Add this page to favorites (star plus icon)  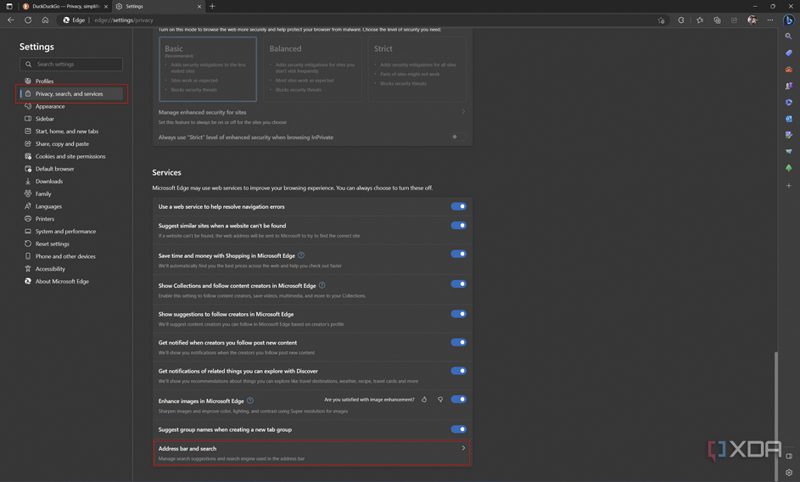point(661,20)
